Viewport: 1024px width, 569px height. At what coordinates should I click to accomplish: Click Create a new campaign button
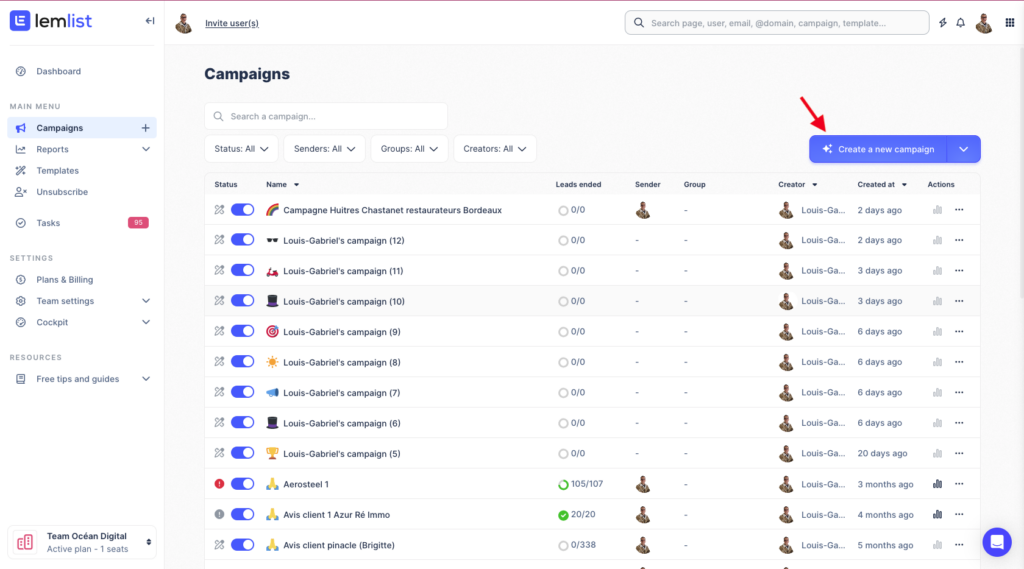click(x=877, y=149)
